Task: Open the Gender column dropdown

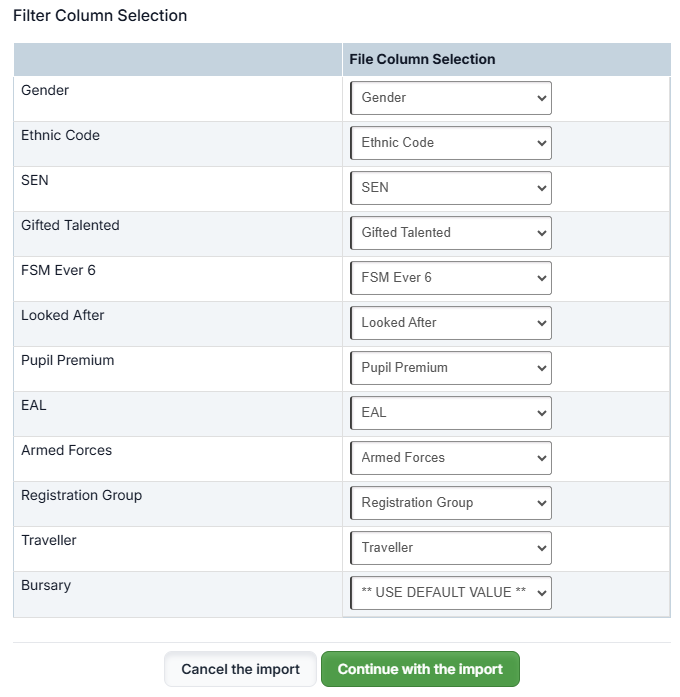Action: (450, 98)
